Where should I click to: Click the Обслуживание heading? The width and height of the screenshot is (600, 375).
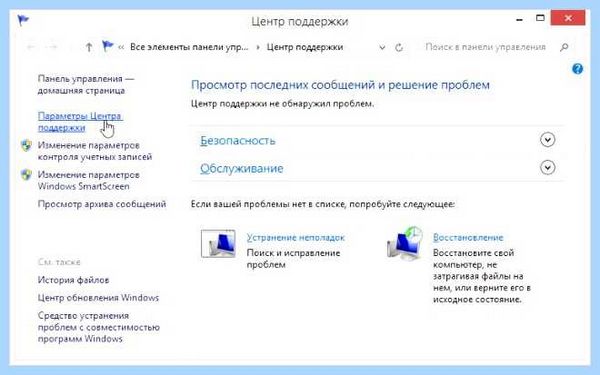pyautogui.click(x=241, y=168)
